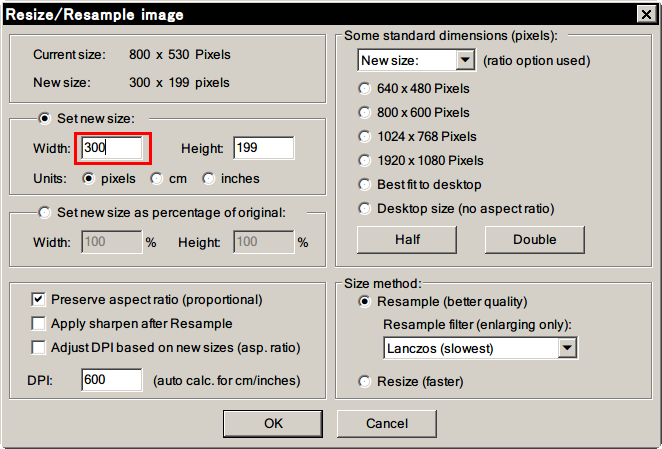Toggle Preserve aspect ratio checkbox
The width and height of the screenshot is (662, 449).
38,299
